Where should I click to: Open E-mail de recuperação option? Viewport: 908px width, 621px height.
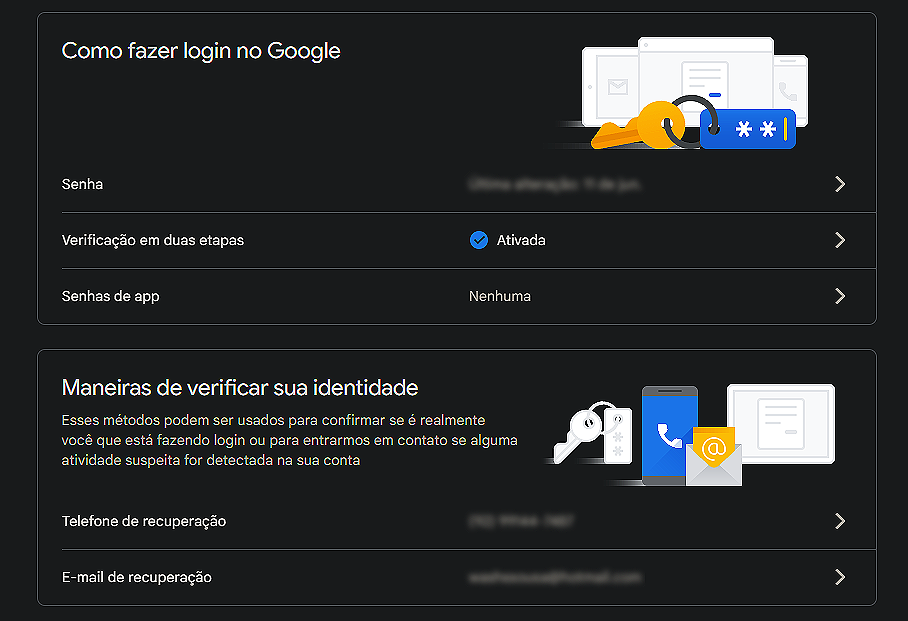click(137, 577)
